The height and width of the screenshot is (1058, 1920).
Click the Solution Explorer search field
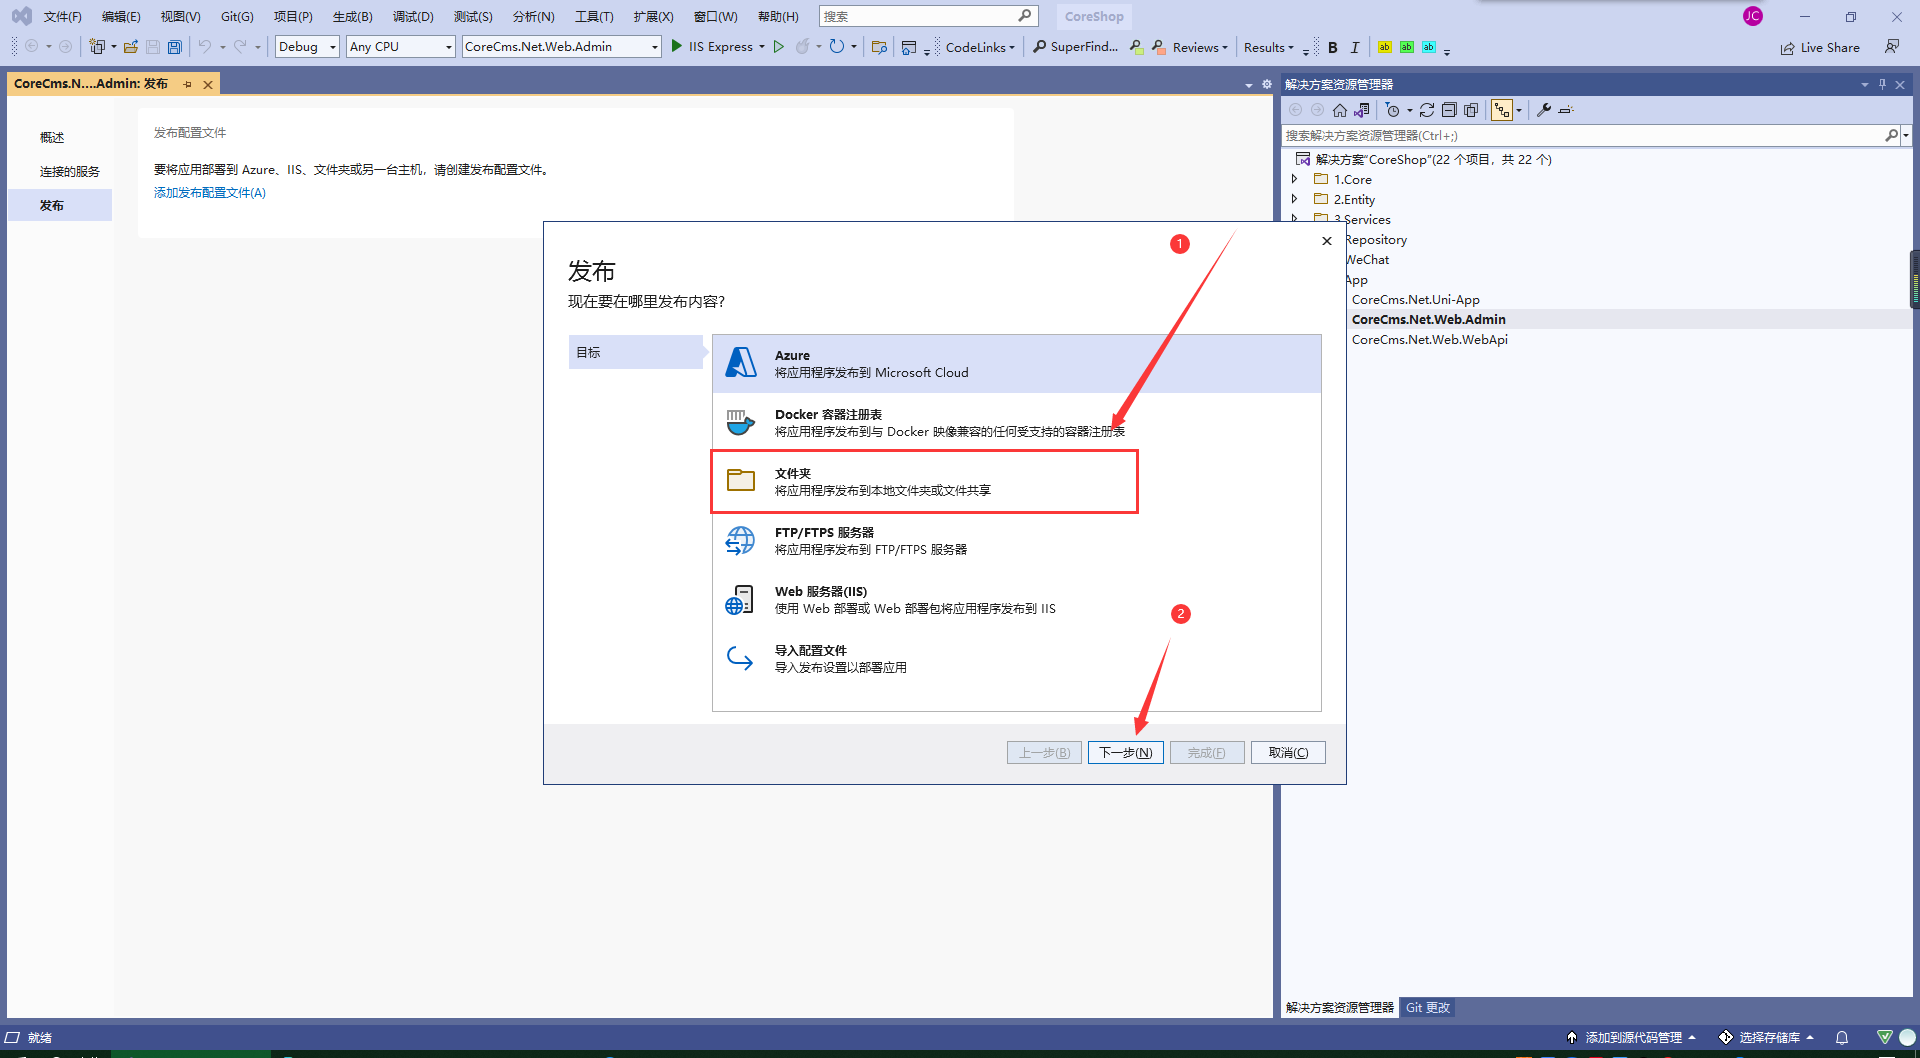[x=1580, y=135]
